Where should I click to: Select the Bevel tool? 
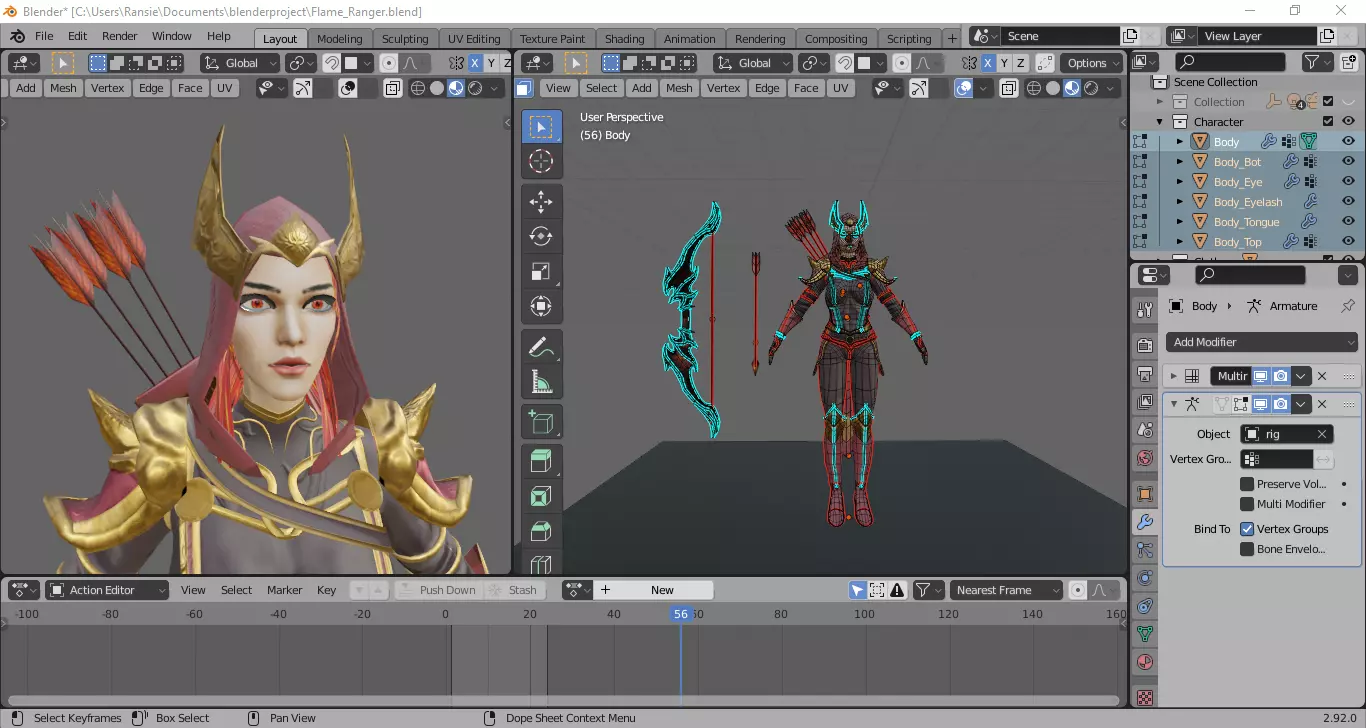(541, 531)
